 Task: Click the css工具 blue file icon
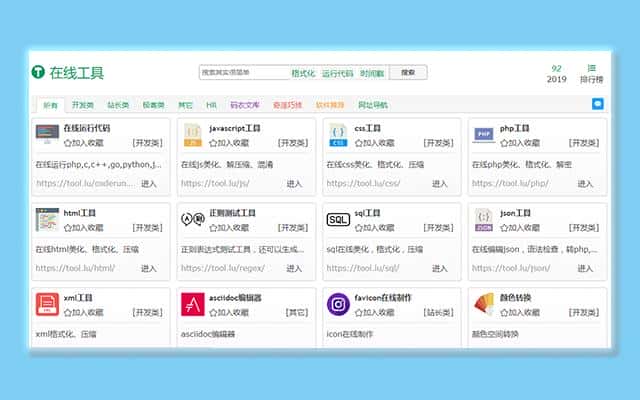click(x=338, y=135)
